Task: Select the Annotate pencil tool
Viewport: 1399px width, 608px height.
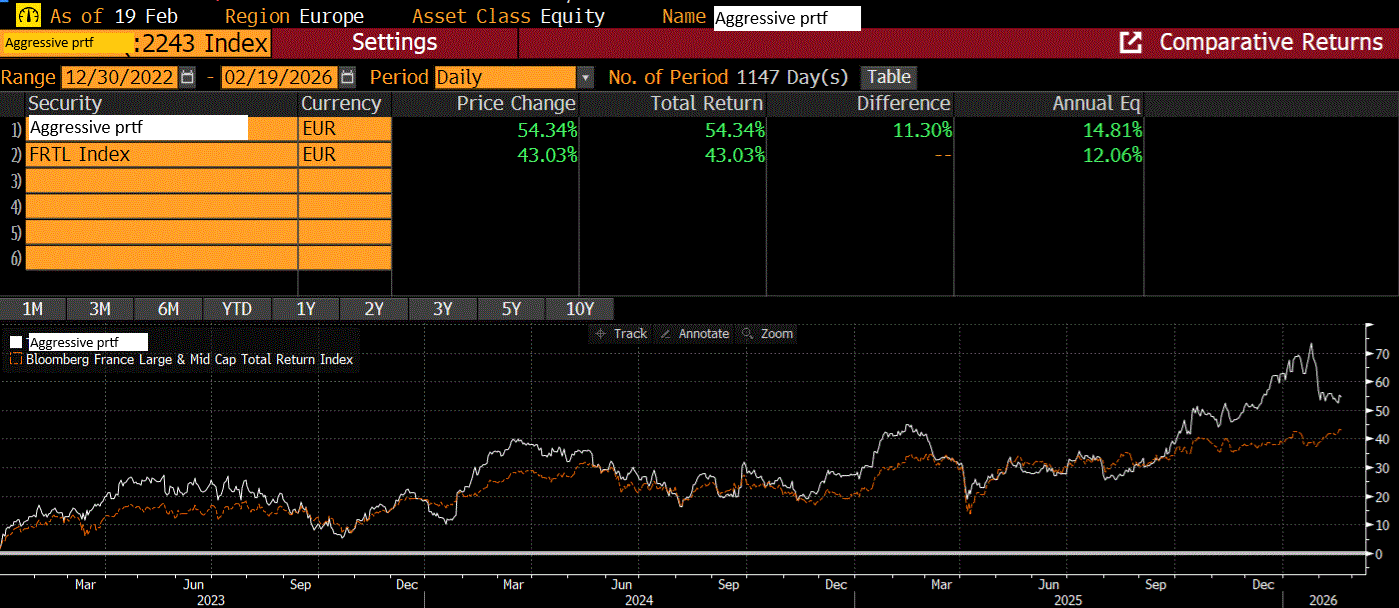Action: (x=666, y=334)
